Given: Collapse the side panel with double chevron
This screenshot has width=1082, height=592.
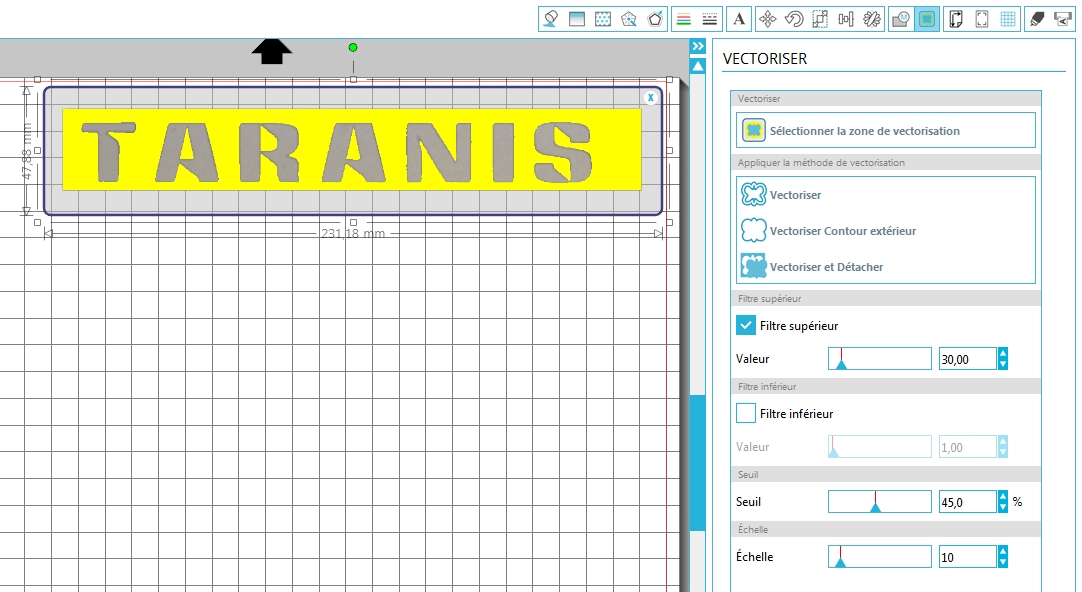Looking at the screenshot, I should tap(698, 46).
